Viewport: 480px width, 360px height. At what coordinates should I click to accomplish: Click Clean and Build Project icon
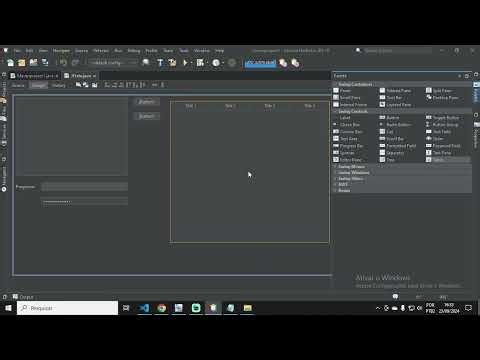click(x=172, y=62)
